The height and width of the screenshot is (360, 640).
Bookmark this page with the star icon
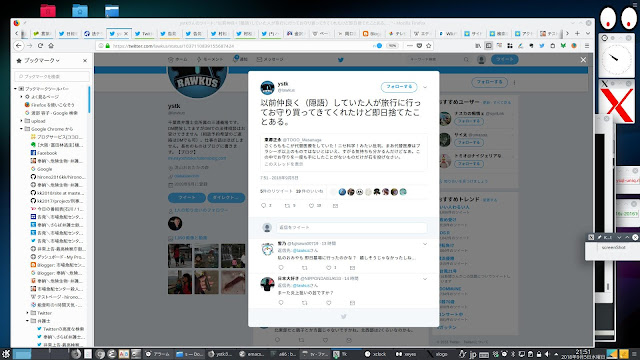(x=429, y=46)
